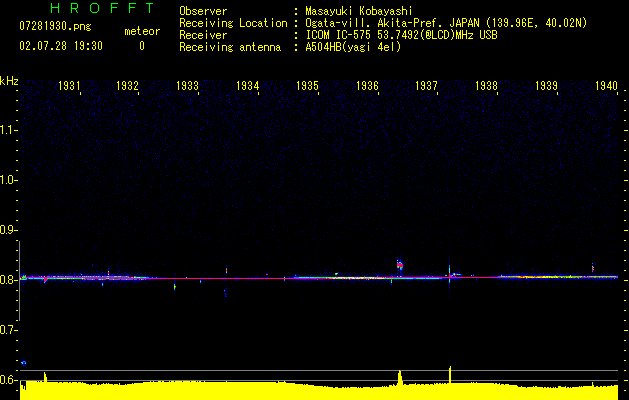The height and width of the screenshot is (400, 629).
Task: Click the Observer field label
Action: coord(203,11)
